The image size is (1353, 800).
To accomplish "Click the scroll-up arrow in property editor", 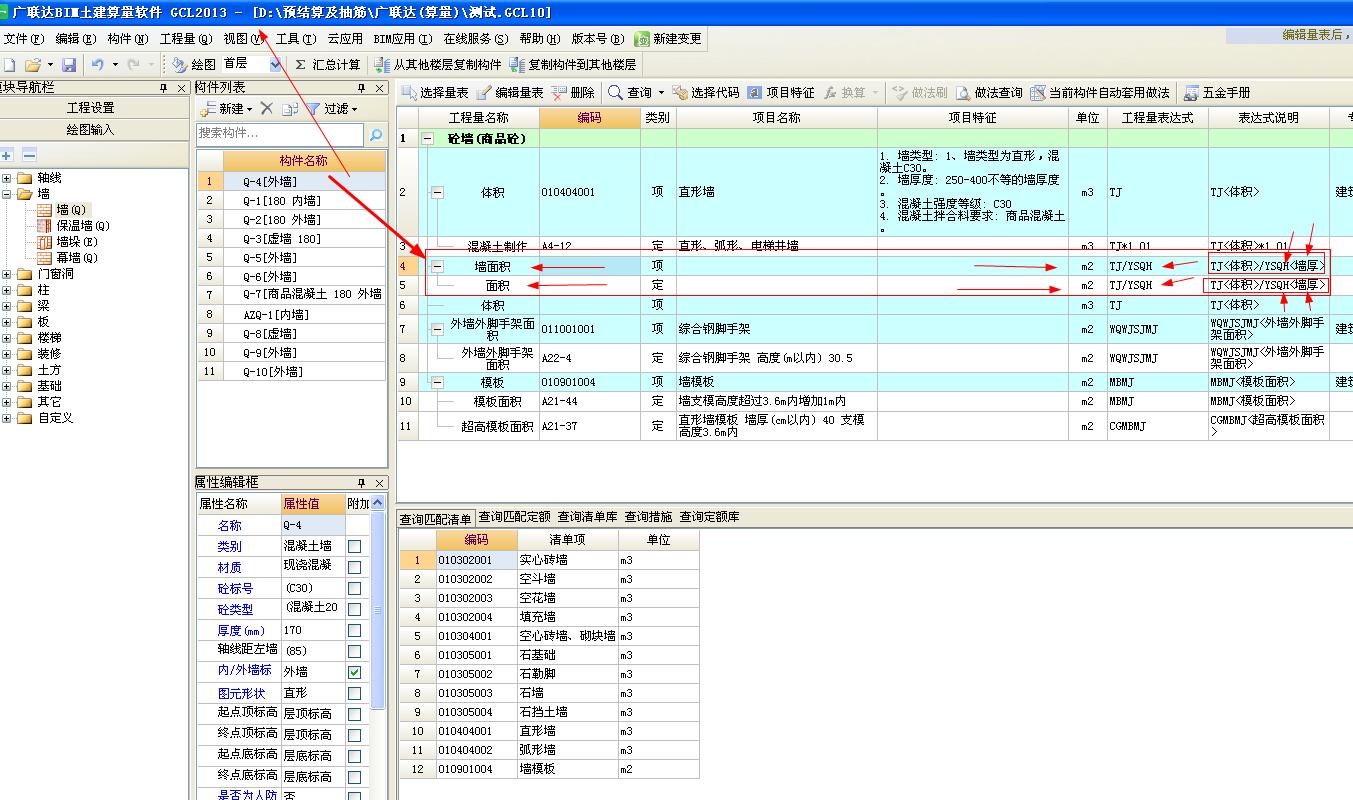I will tap(378, 504).
